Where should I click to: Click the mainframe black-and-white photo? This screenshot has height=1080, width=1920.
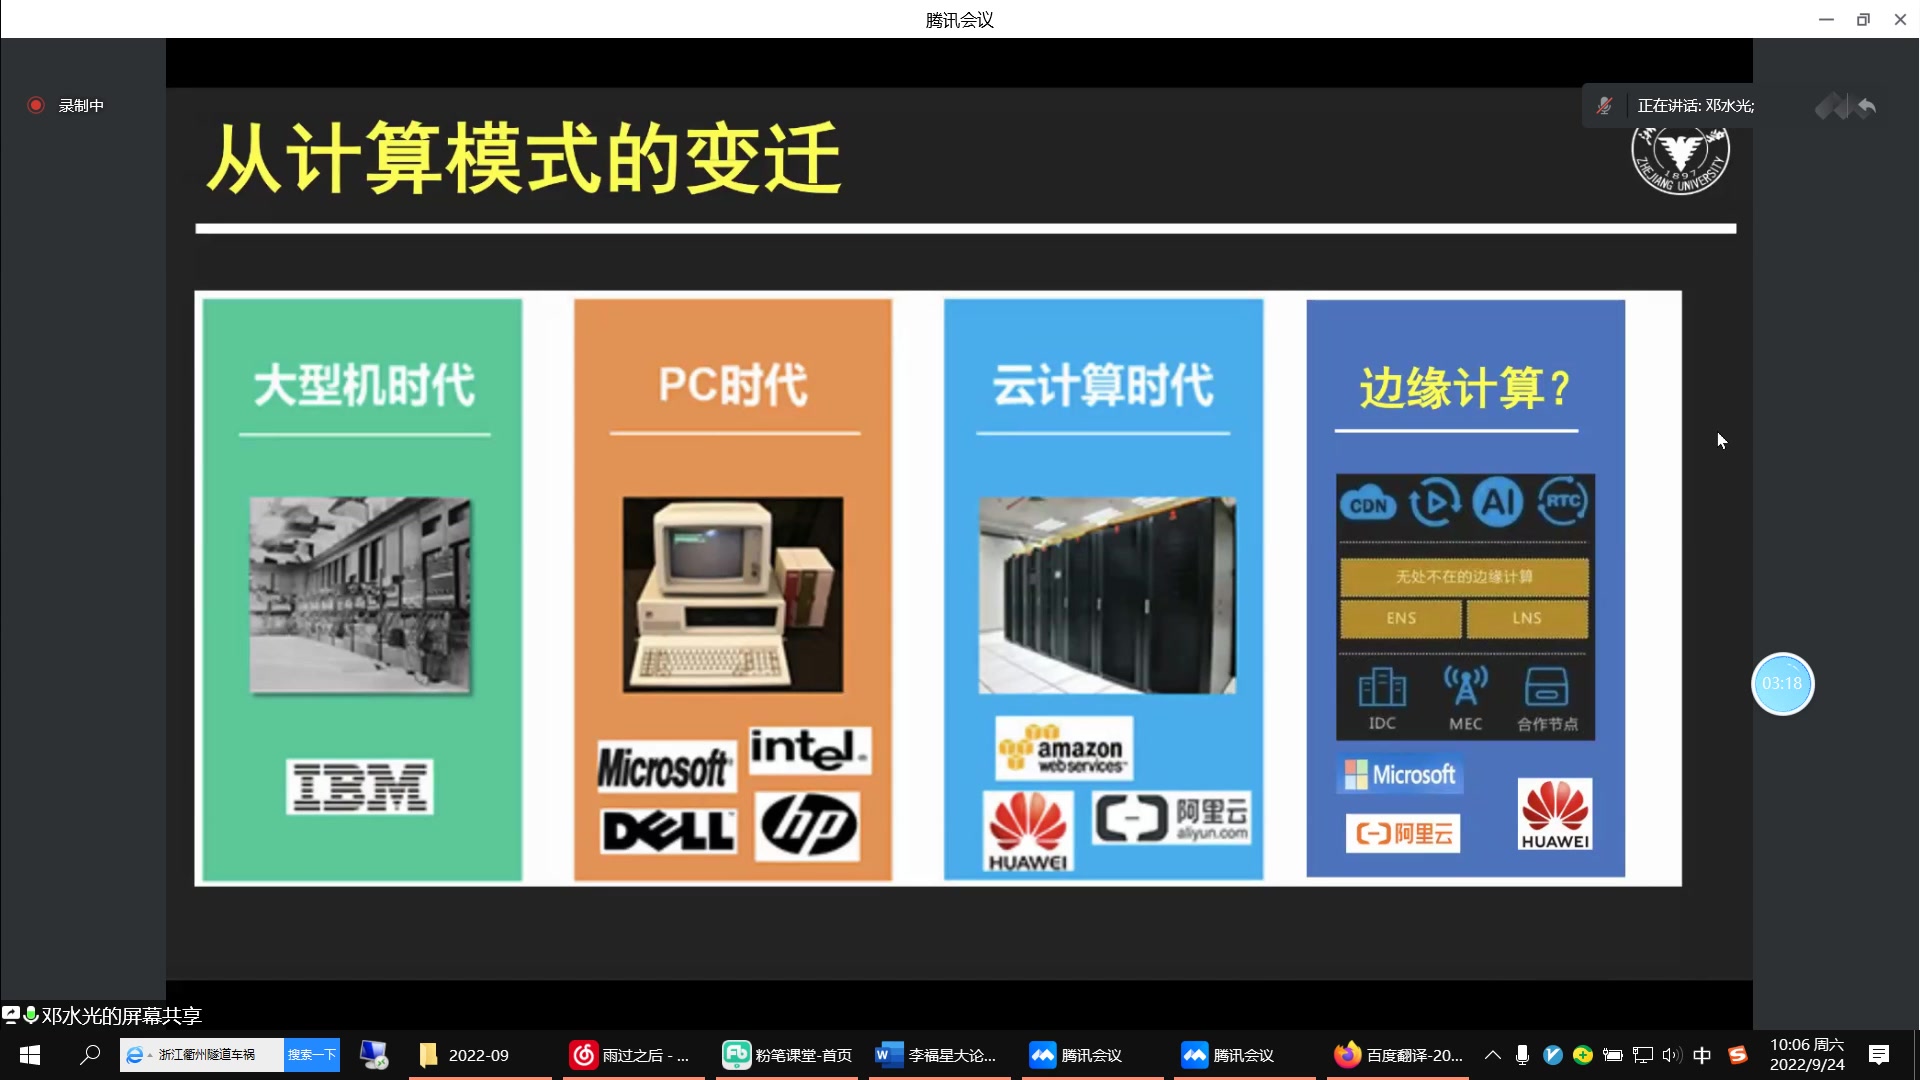click(x=360, y=595)
